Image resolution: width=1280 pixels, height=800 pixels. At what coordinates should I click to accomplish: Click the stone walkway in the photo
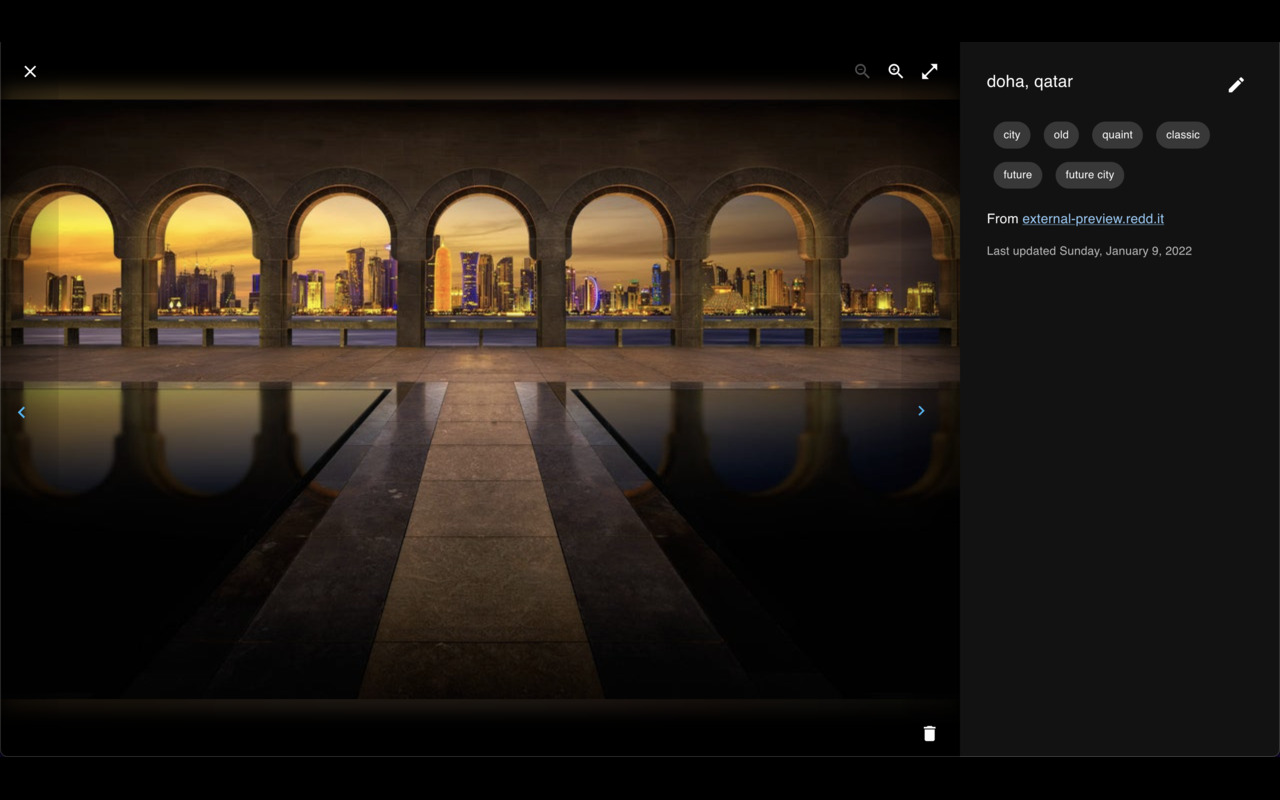(x=482, y=560)
